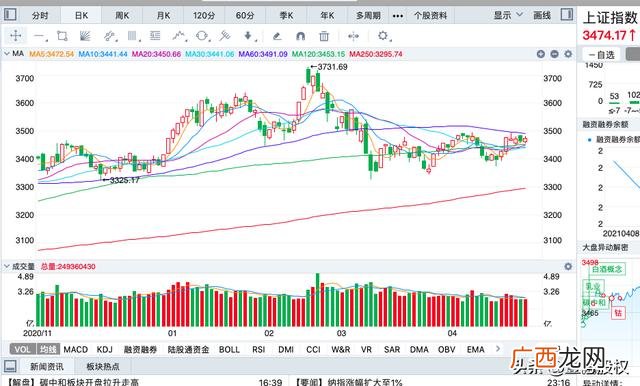
Task: Toggle the left sidebar panel icon
Action: pos(10,15)
